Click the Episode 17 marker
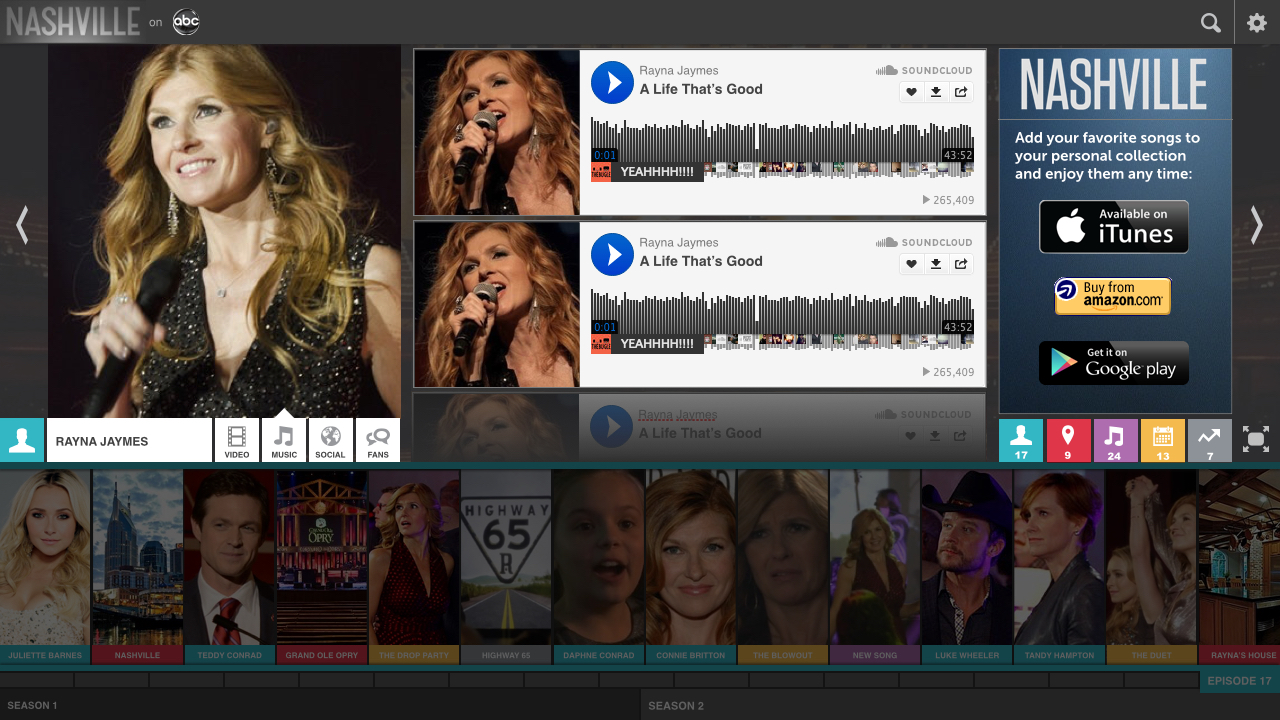The width and height of the screenshot is (1280, 720). coord(1239,681)
